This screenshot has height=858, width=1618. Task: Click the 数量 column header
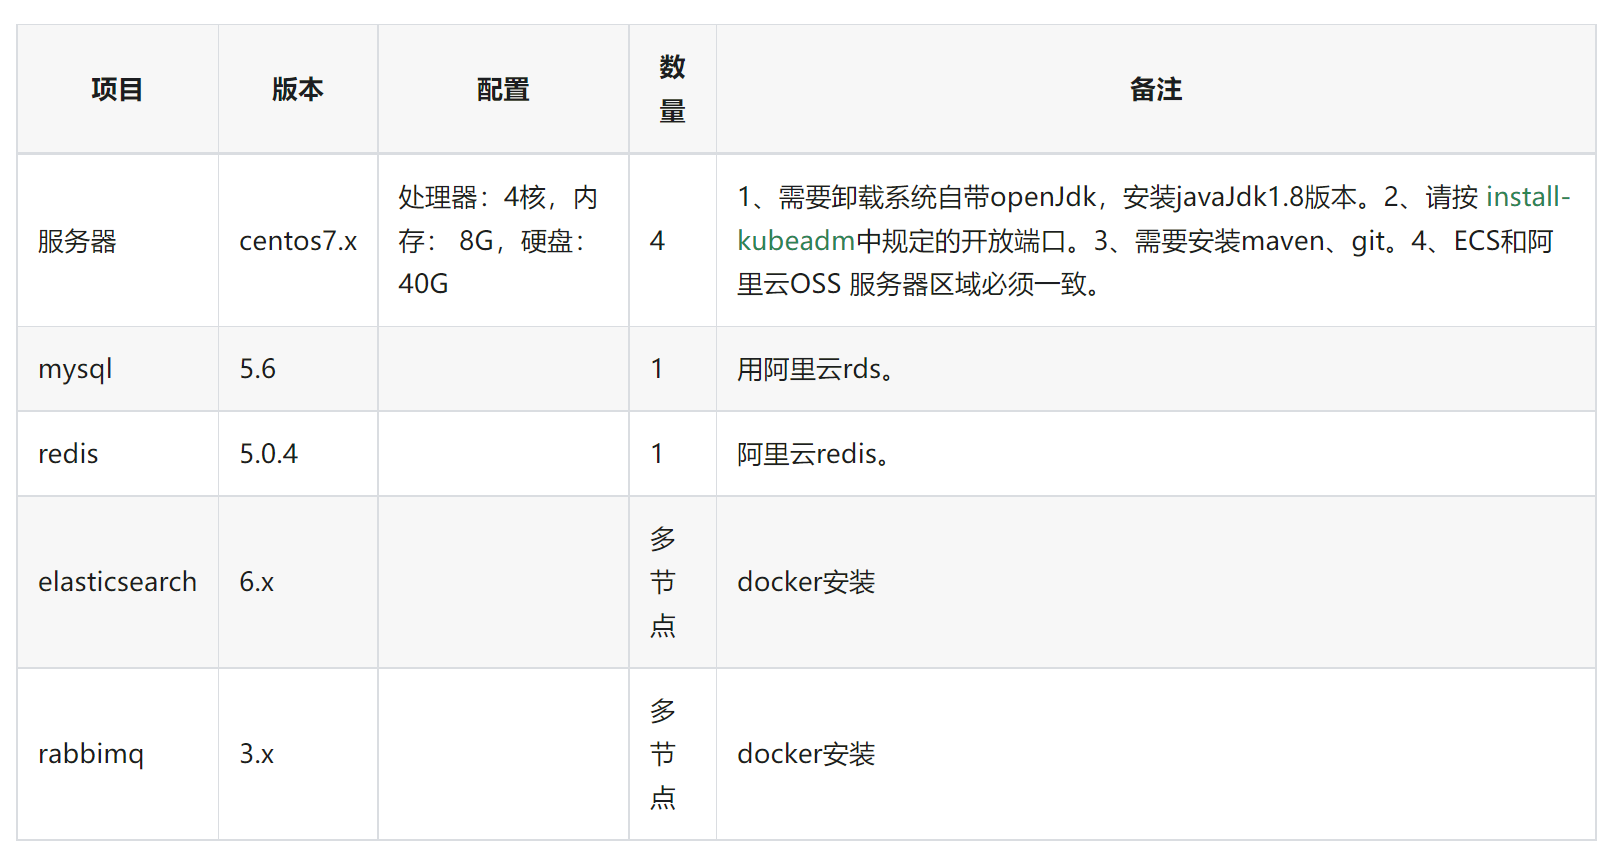click(x=672, y=89)
